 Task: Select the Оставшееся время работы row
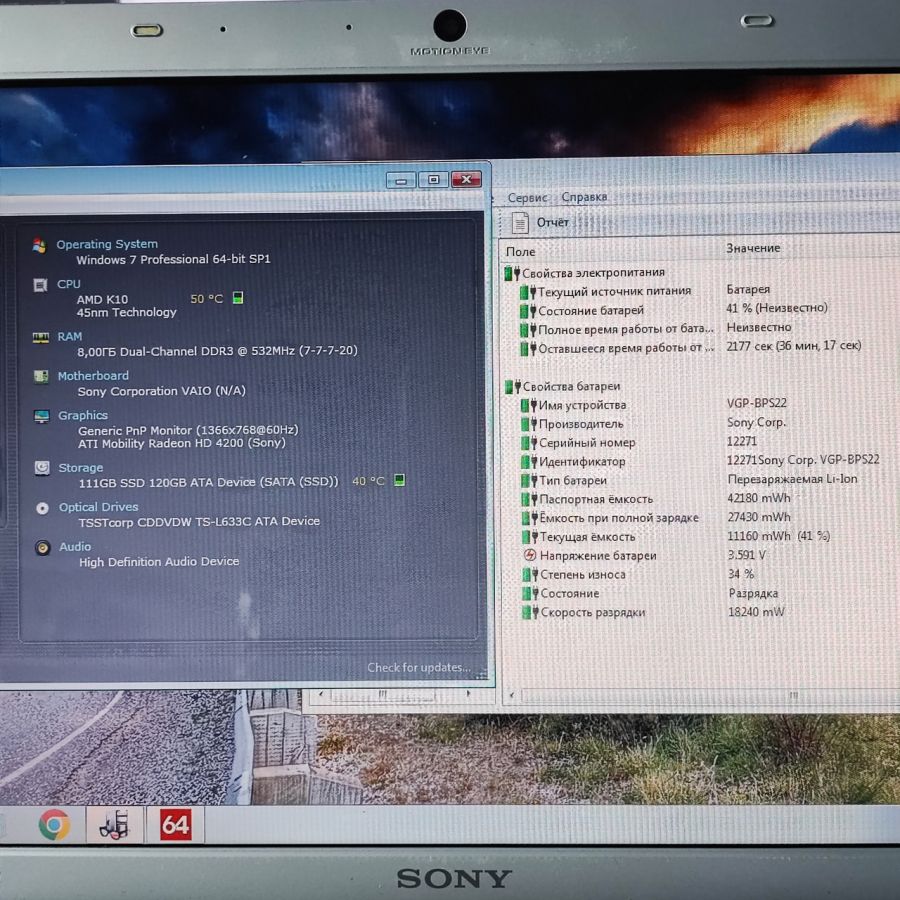pyautogui.click(x=700, y=347)
